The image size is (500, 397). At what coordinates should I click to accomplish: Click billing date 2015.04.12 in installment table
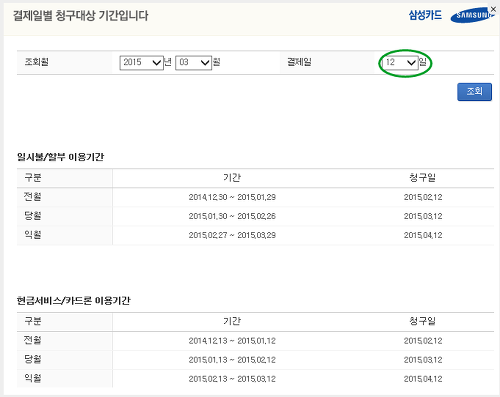coord(423,235)
